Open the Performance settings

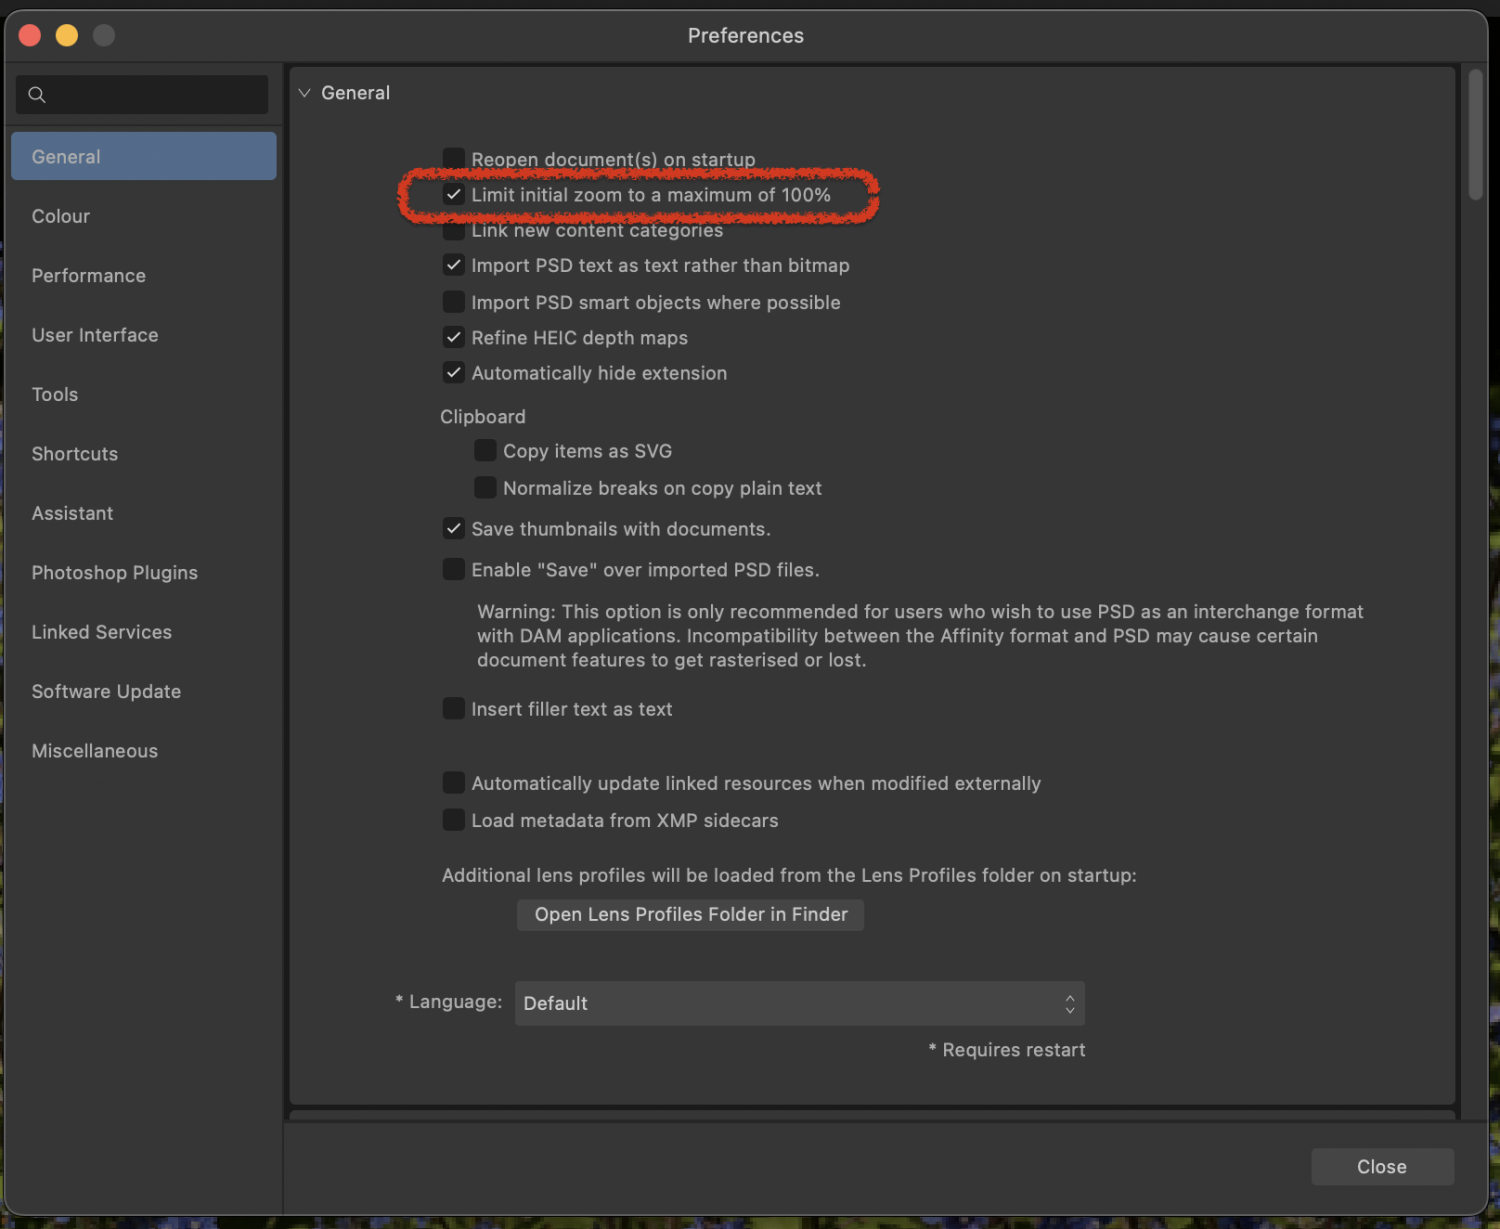point(88,275)
